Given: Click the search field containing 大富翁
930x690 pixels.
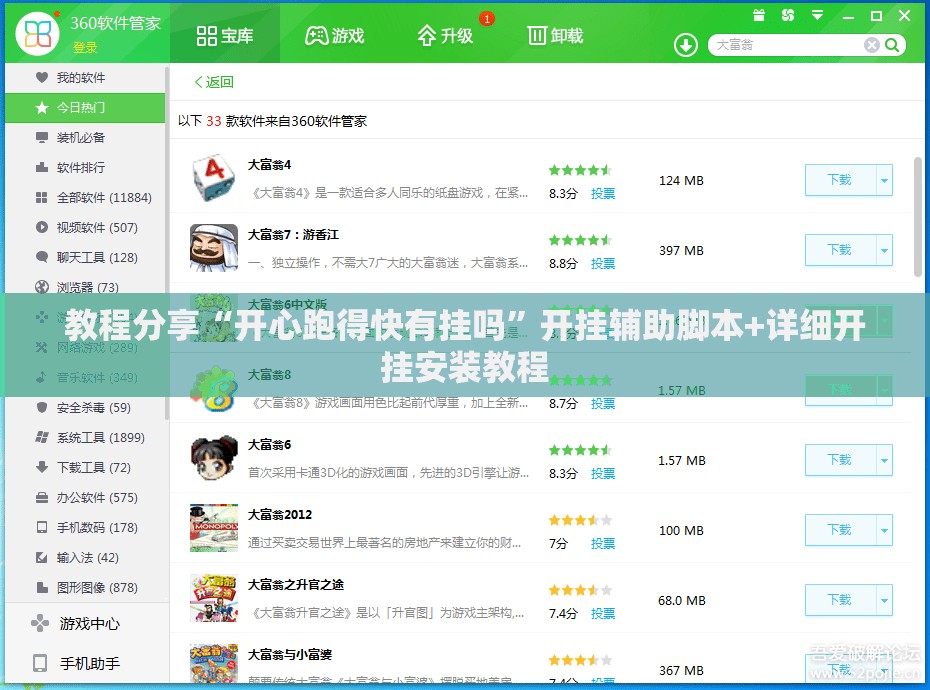Looking at the screenshot, I should tap(787, 45).
